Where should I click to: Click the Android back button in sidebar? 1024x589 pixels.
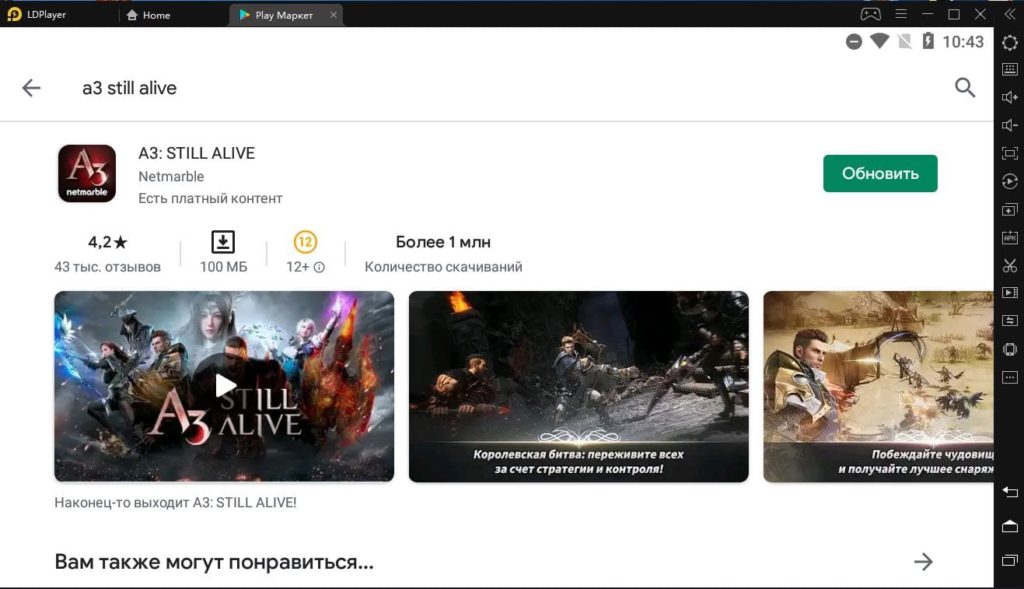(1010, 492)
